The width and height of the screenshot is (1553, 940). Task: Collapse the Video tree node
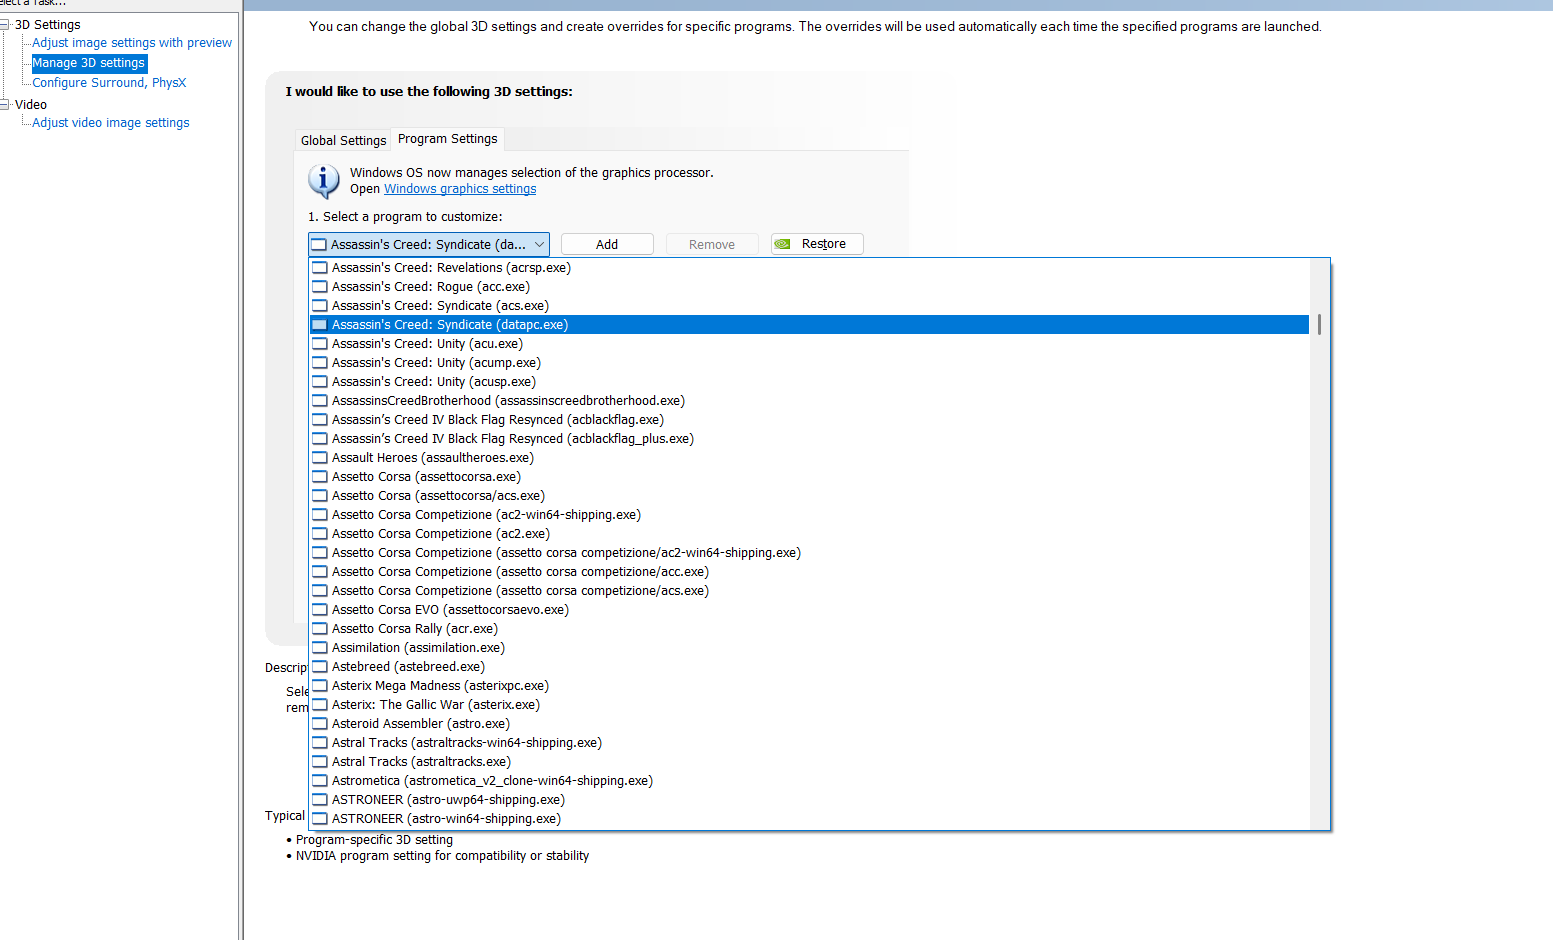(x=5, y=105)
